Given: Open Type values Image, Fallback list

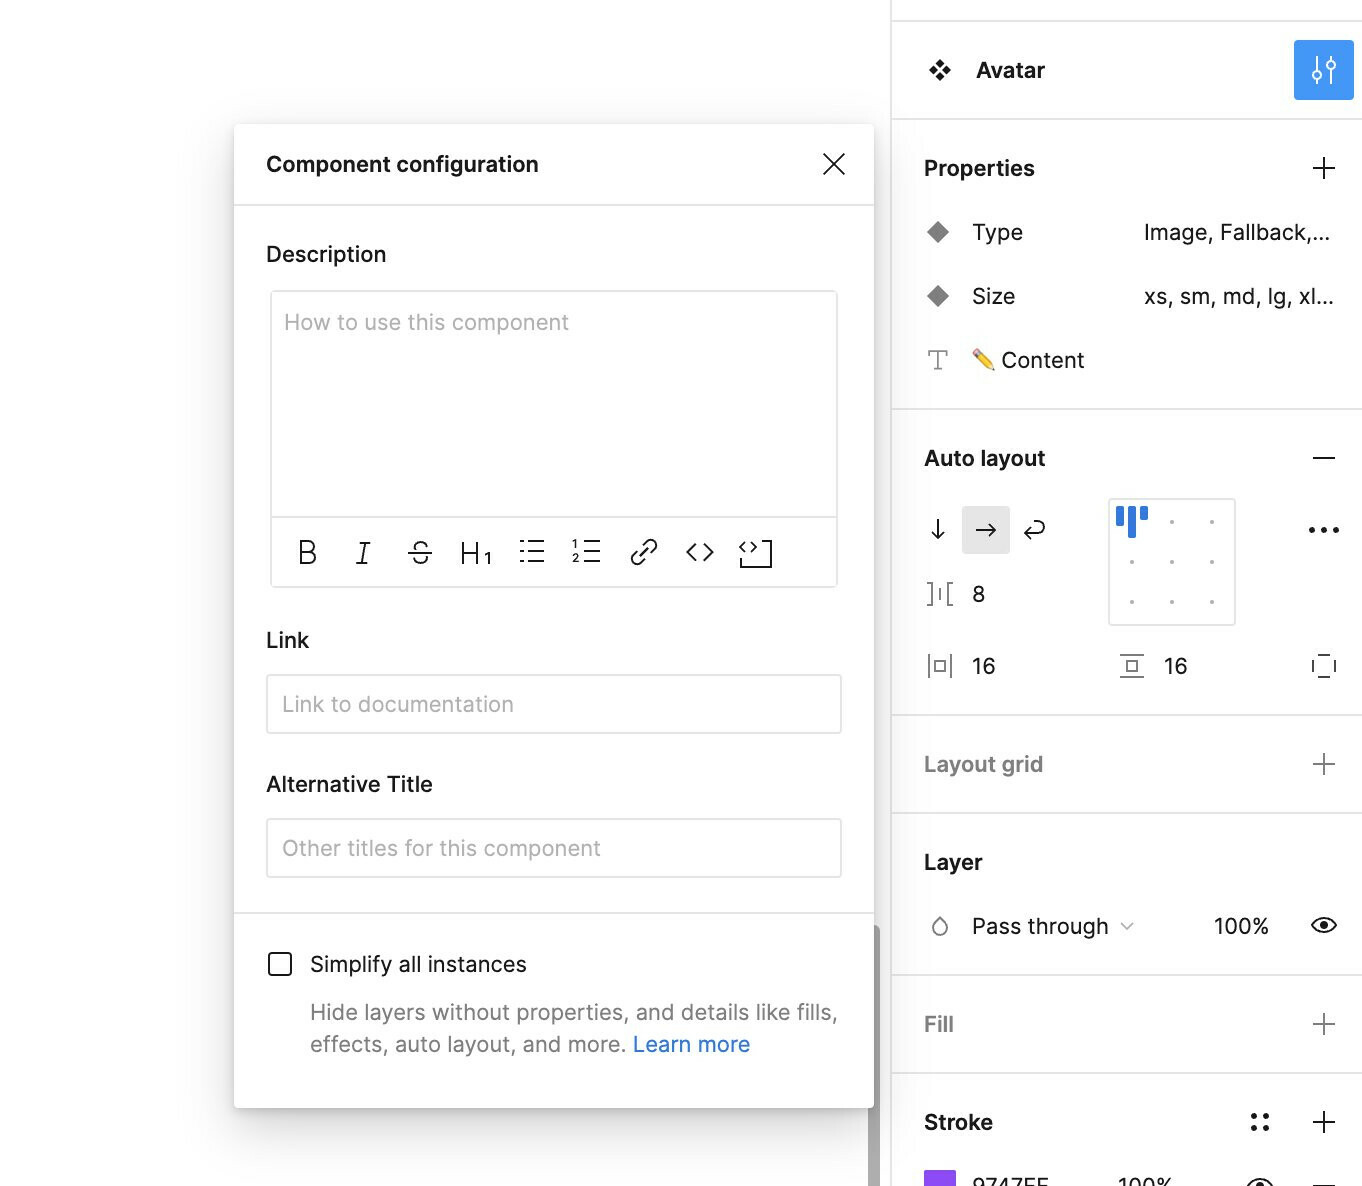Looking at the screenshot, I should click(1237, 232).
